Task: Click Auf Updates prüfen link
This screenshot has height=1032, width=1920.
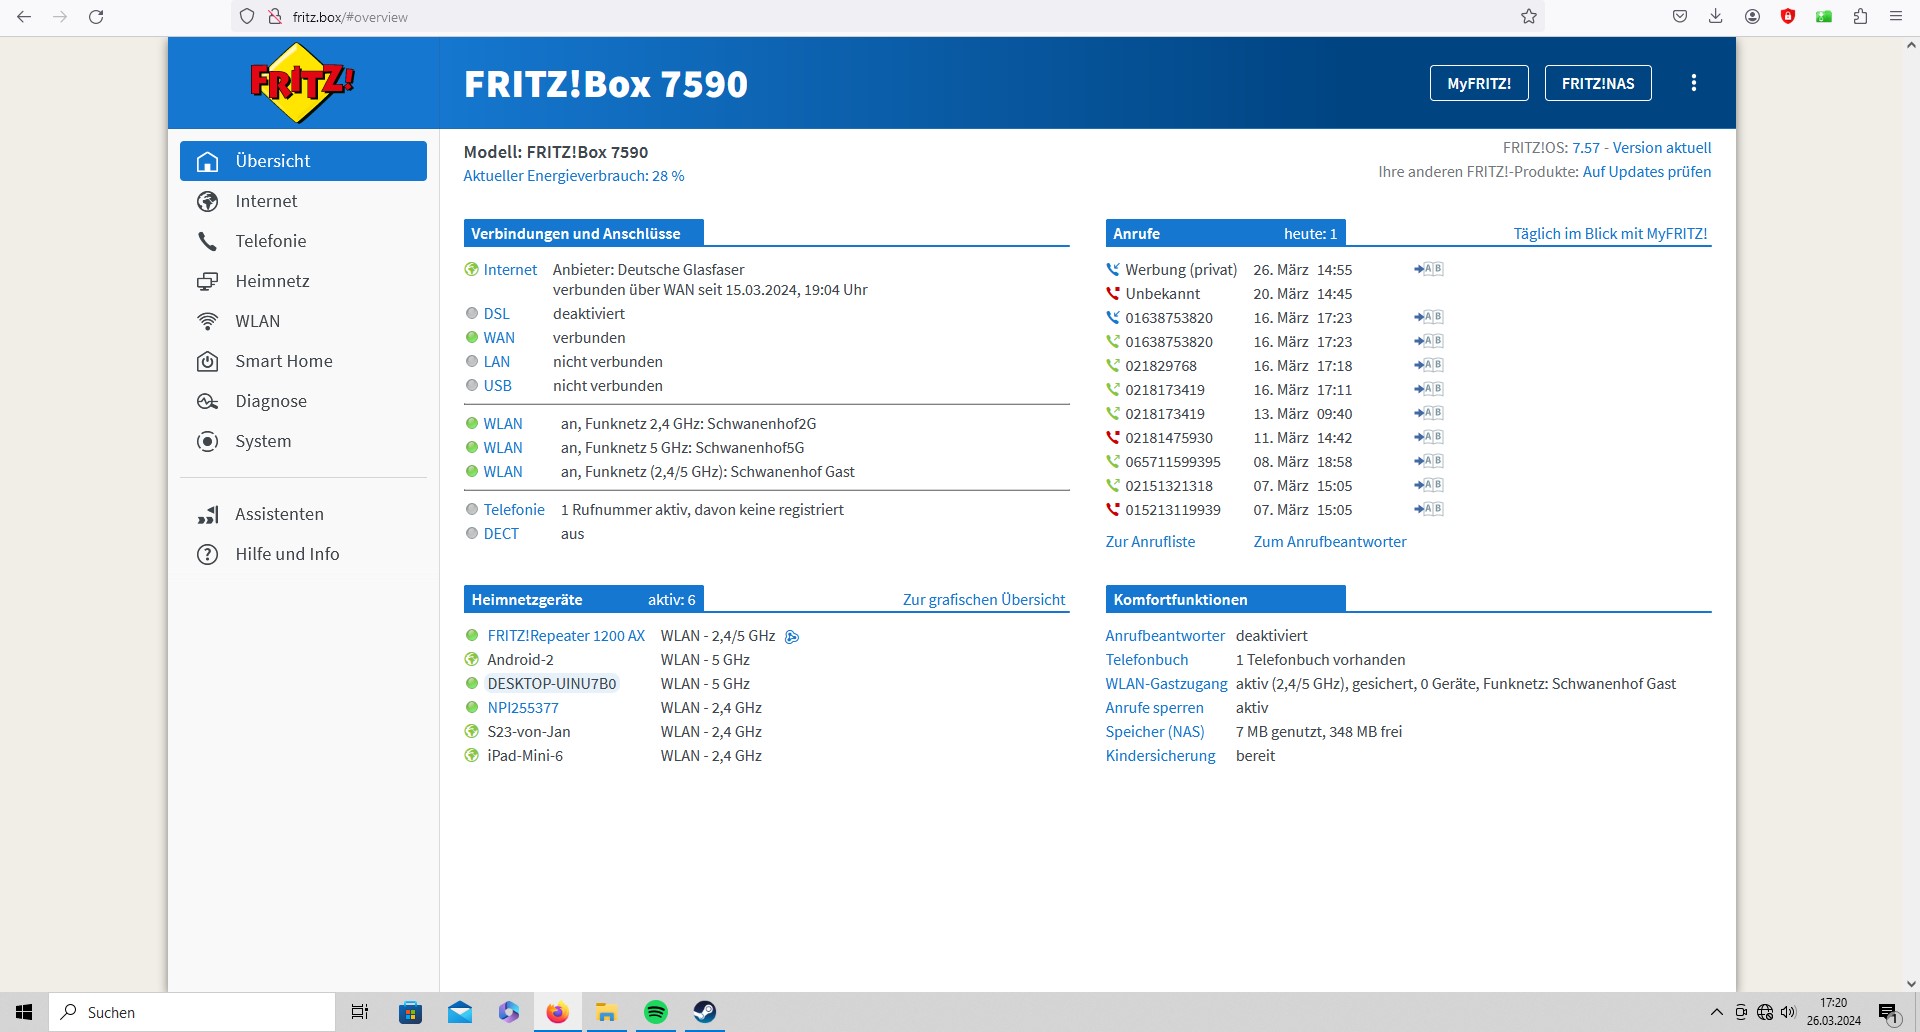Action: [x=1647, y=171]
